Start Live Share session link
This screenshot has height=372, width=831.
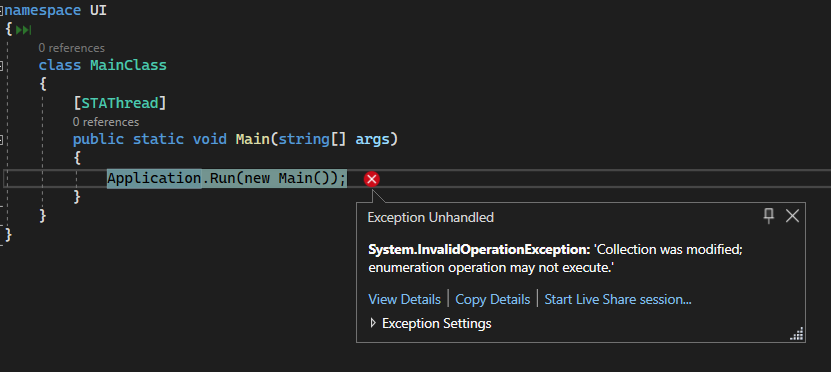tap(618, 299)
